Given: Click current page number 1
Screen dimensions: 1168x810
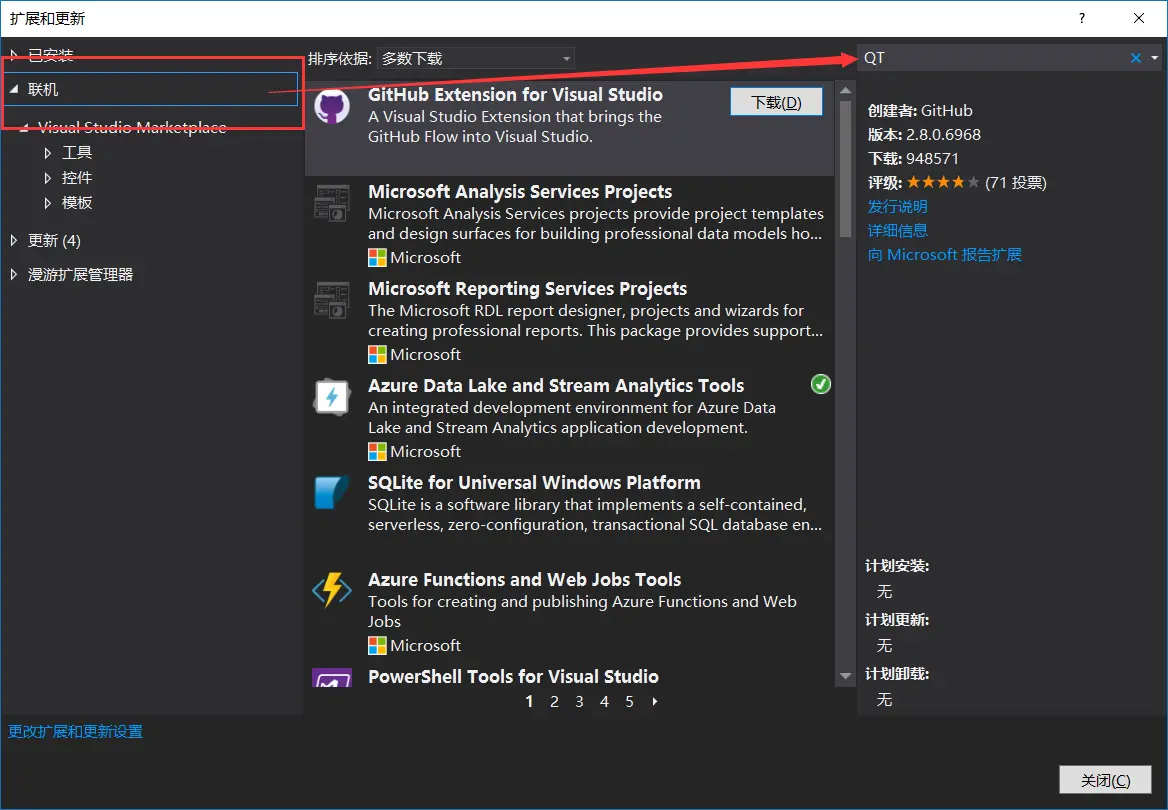Looking at the screenshot, I should [x=529, y=701].
